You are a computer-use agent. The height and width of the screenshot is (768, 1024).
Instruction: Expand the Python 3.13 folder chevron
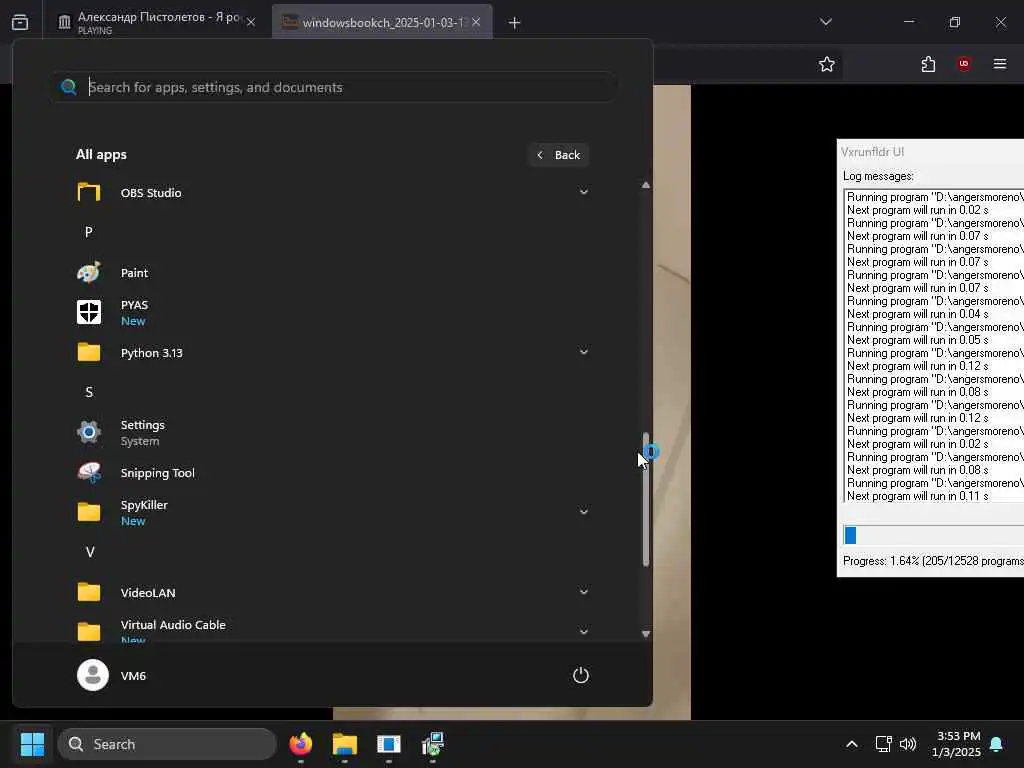584,352
